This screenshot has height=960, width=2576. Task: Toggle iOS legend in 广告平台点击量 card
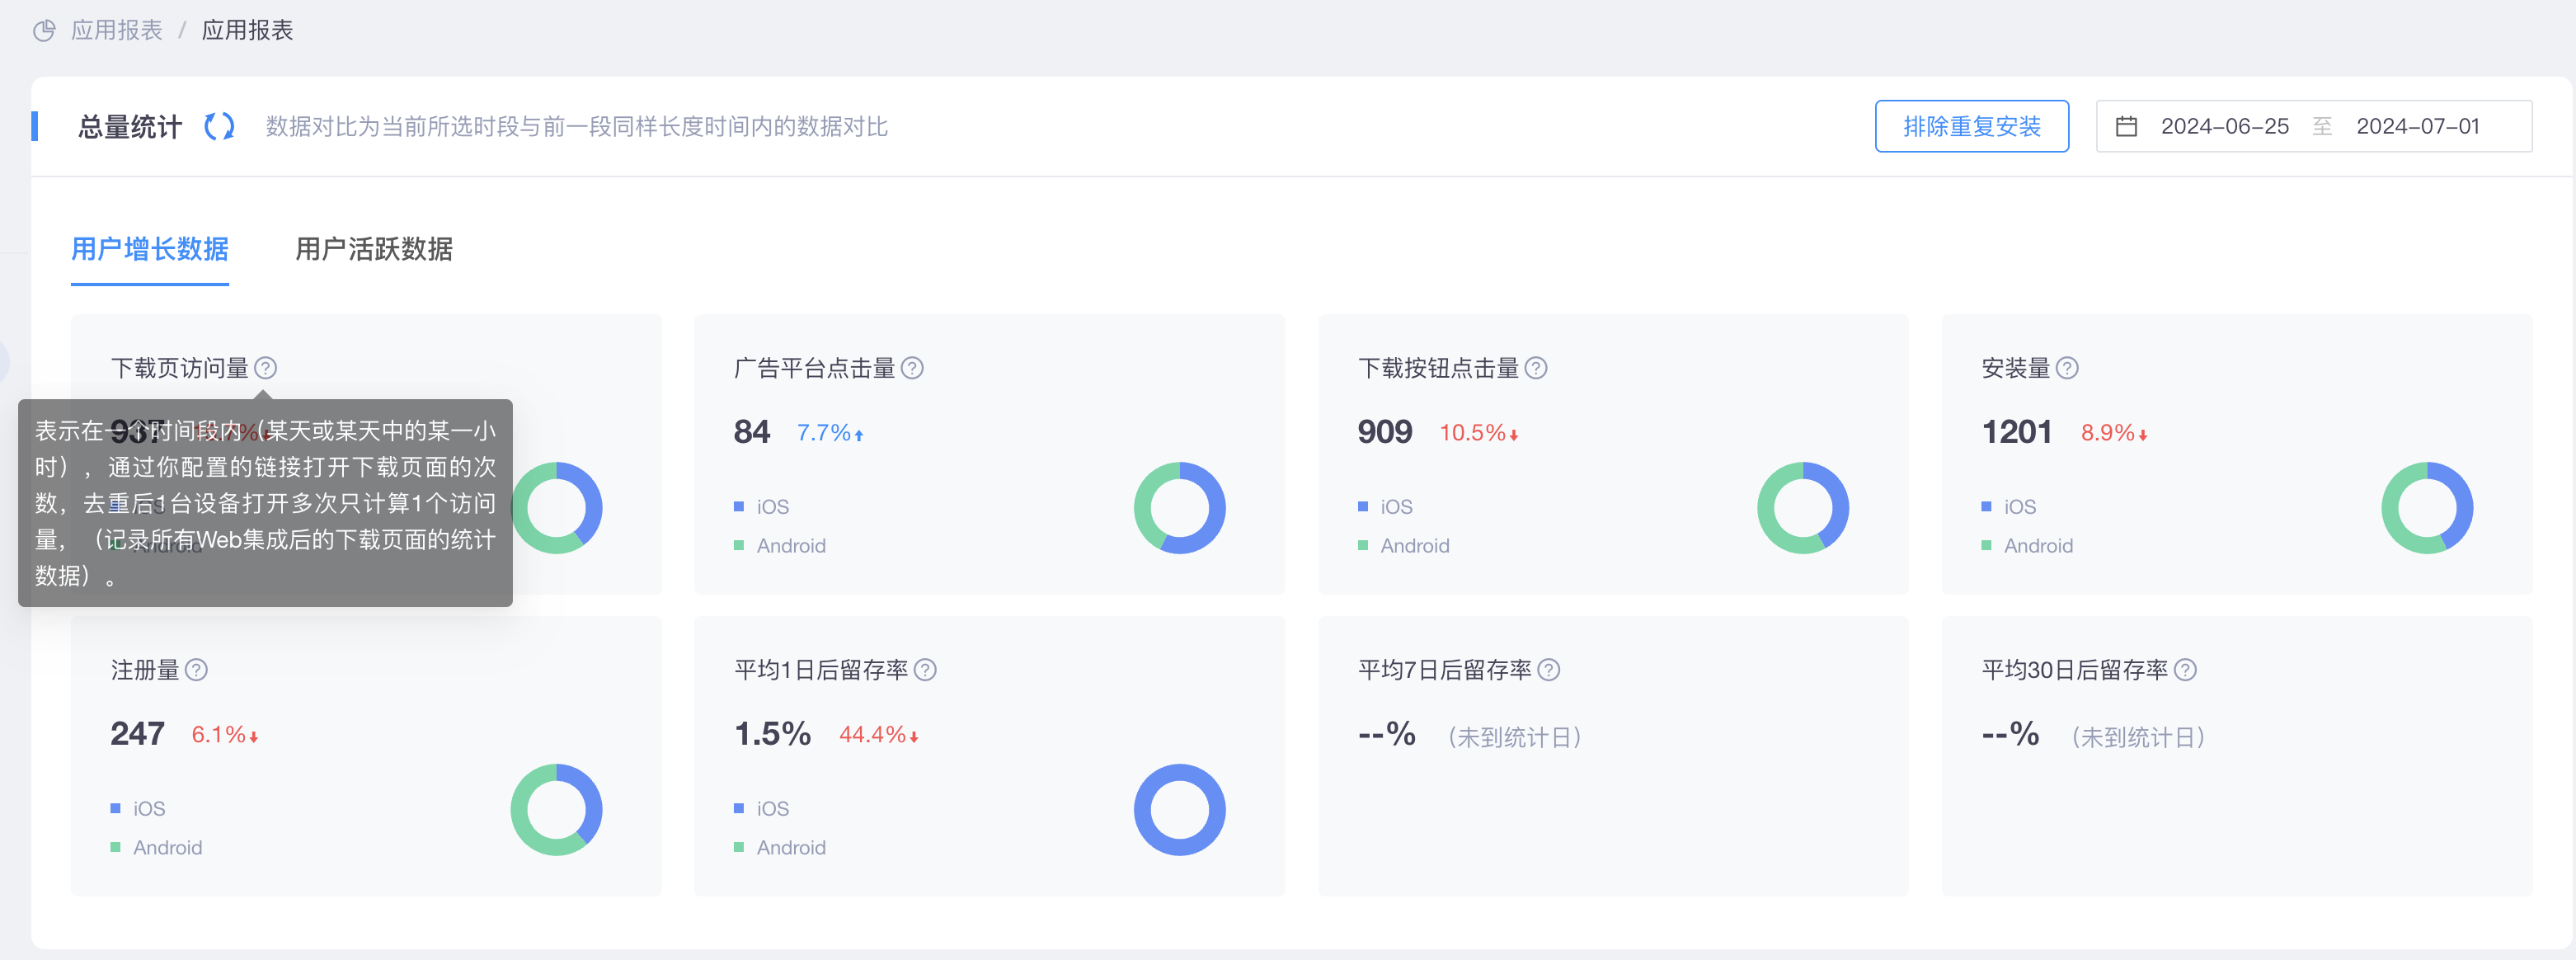[x=761, y=507]
